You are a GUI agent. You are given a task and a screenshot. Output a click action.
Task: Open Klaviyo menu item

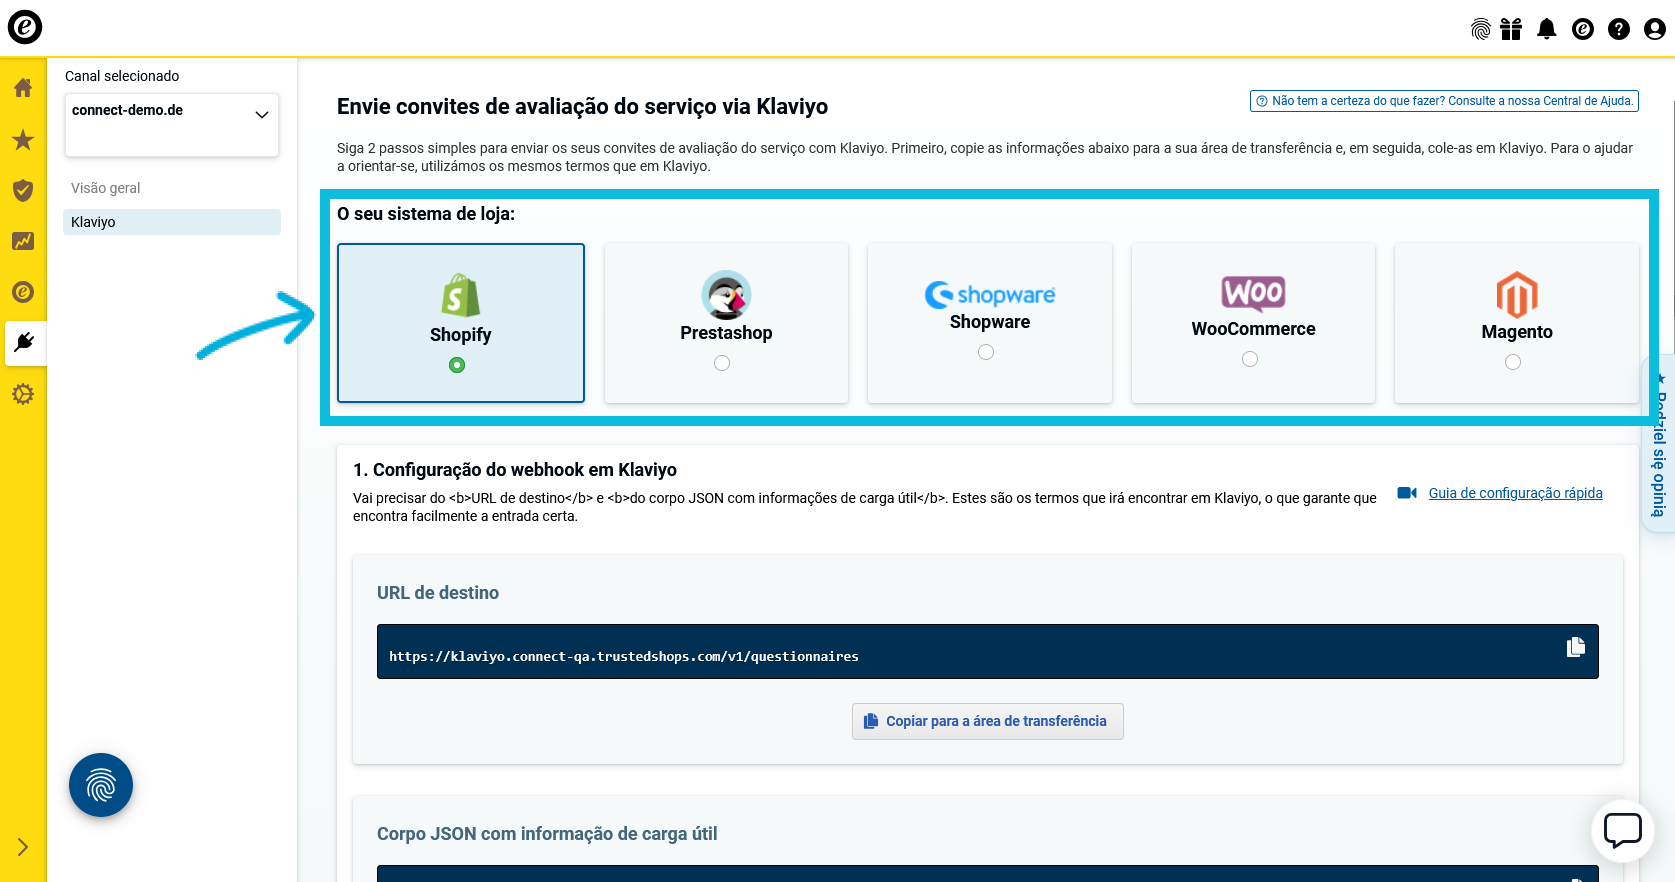[x=172, y=222]
